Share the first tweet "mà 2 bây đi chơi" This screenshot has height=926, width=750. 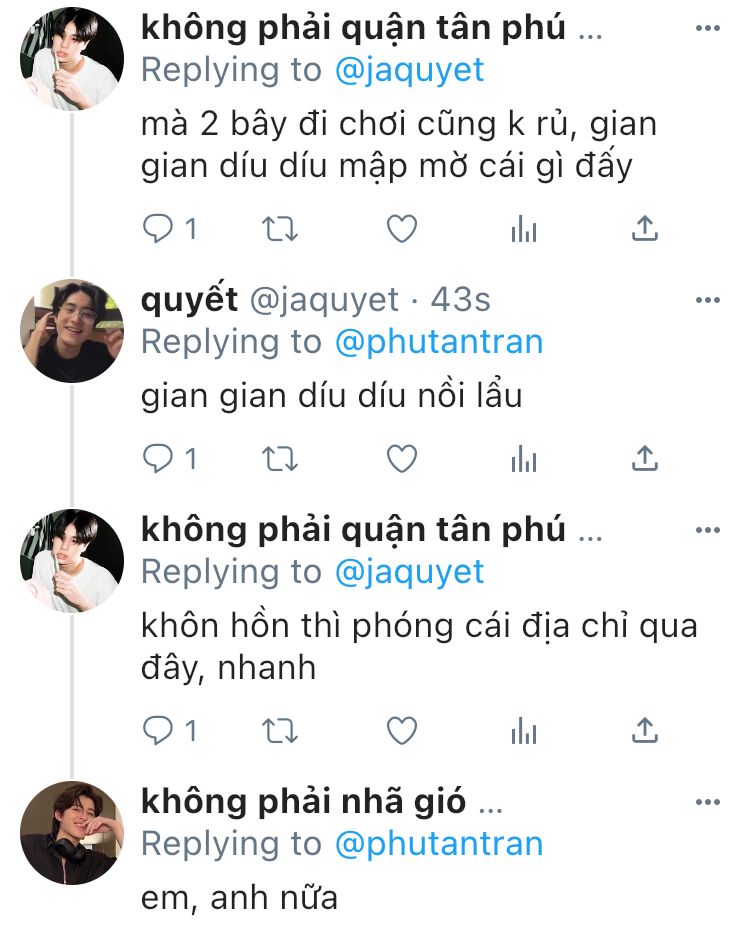point(644,229)
